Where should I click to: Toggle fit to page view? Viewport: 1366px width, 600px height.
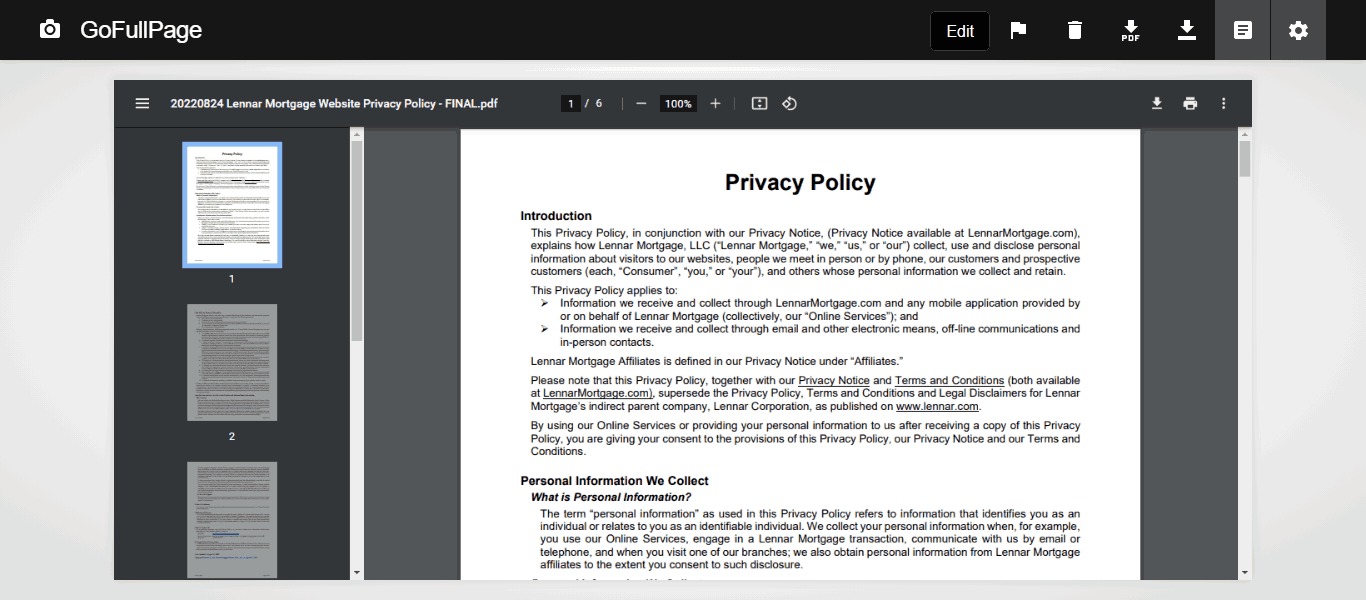coord(759,103)
